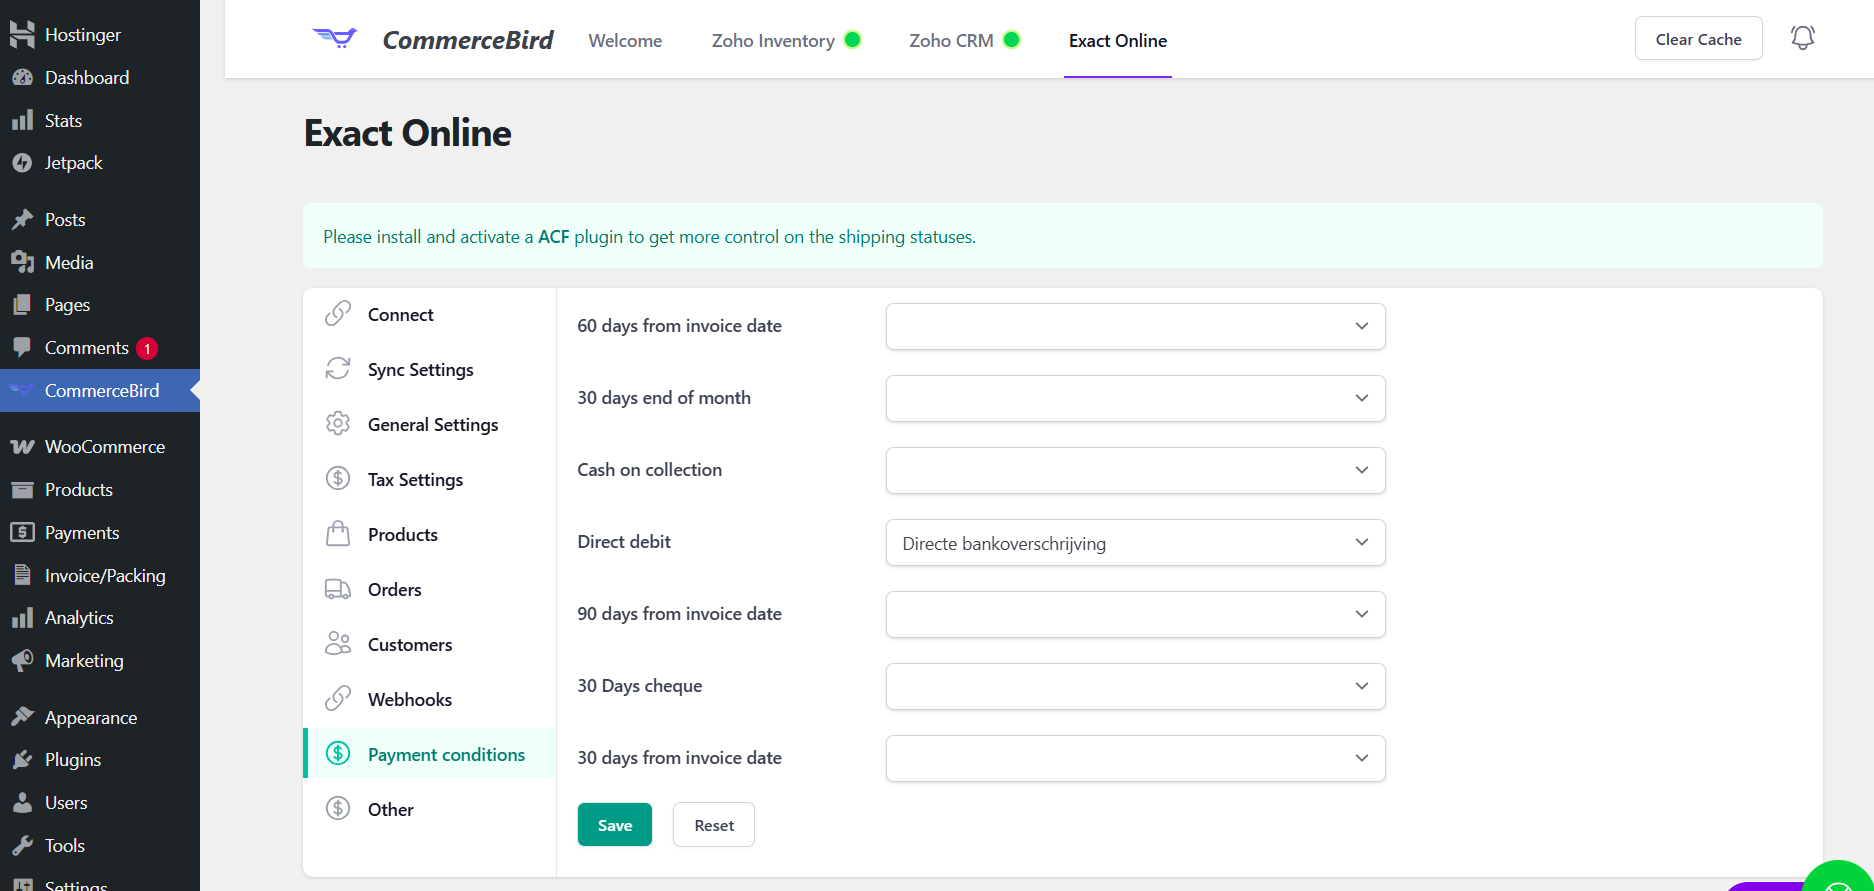Screen dimensions: 1874x891
Task: Save the payment conditions
Action: click(614, 825)
